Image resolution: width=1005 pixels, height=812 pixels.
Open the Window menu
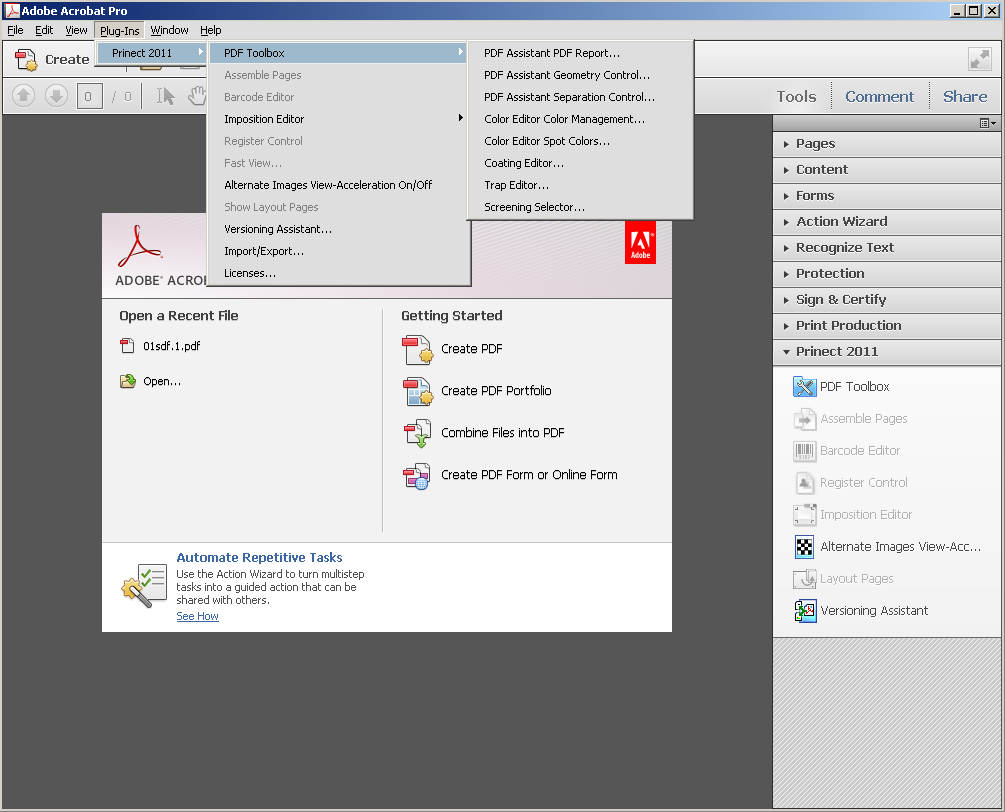169,30
